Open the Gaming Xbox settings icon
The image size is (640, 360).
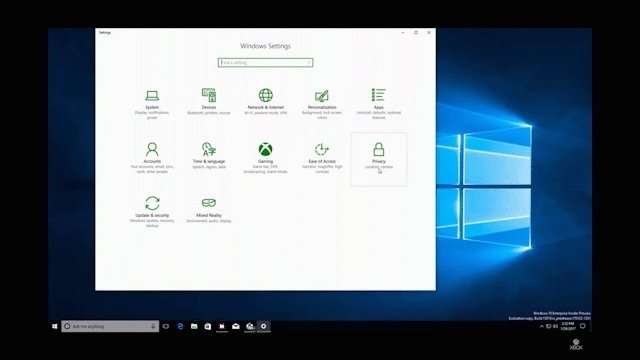(265, 149)
